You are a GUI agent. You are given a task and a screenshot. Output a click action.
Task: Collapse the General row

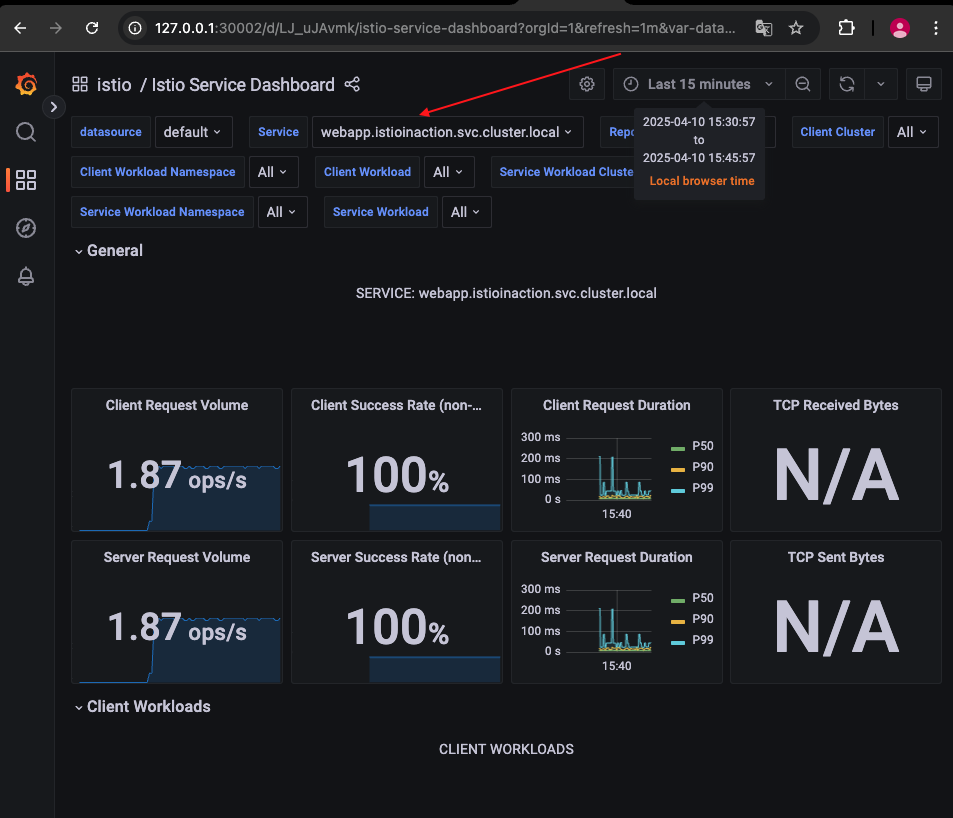[x=108, y=250]
